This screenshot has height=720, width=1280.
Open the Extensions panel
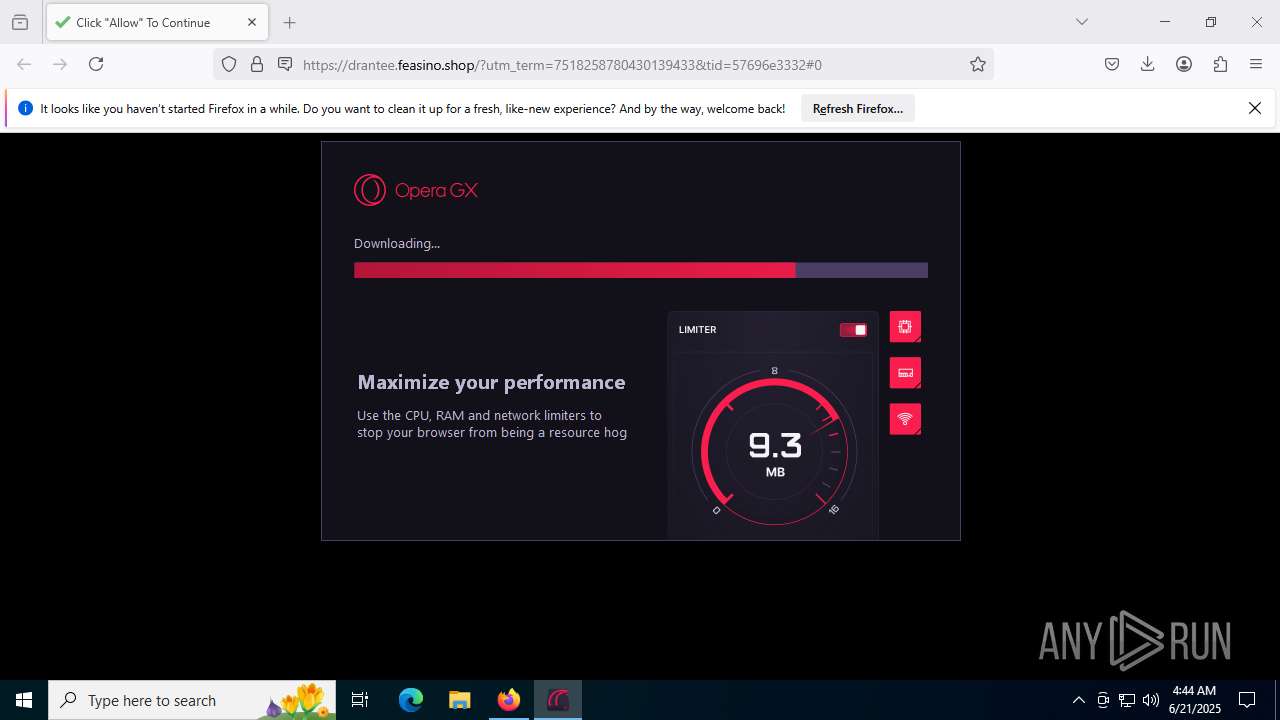[1220, 64]
